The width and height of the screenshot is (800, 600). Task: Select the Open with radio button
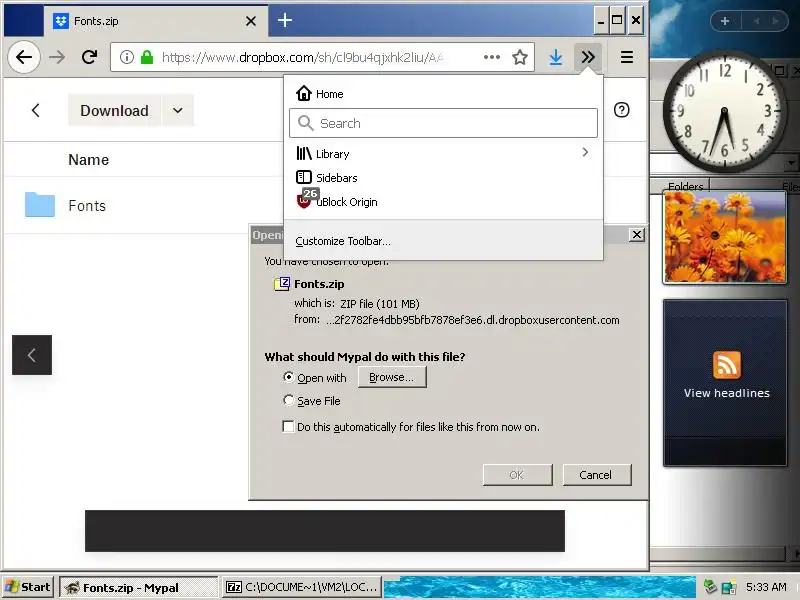coord(288,377)
